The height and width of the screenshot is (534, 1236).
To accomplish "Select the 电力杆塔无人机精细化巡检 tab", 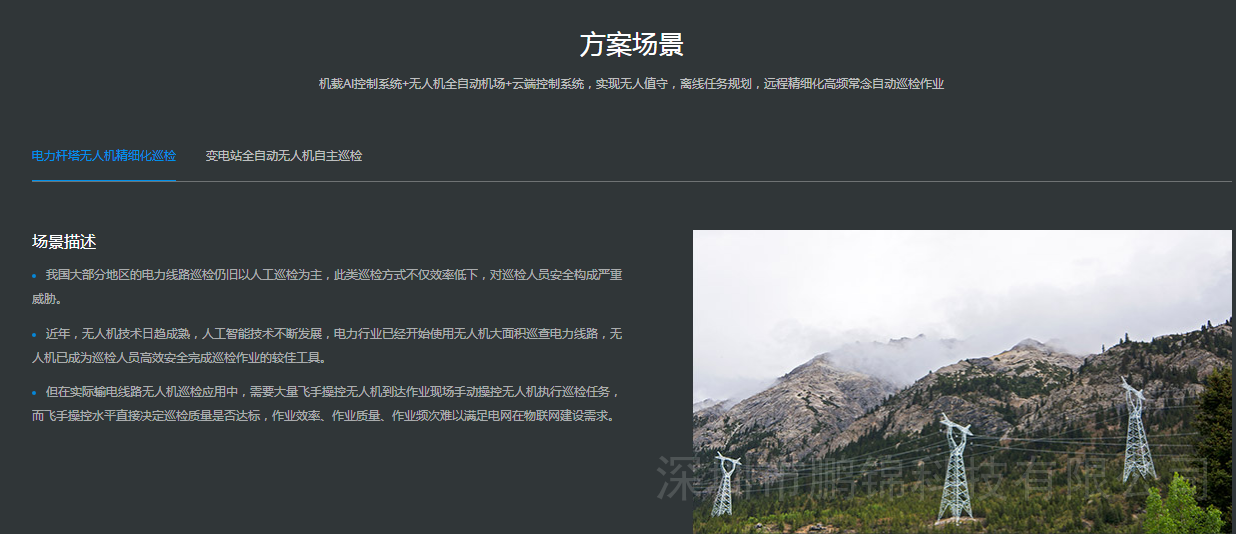I will 104,156.
